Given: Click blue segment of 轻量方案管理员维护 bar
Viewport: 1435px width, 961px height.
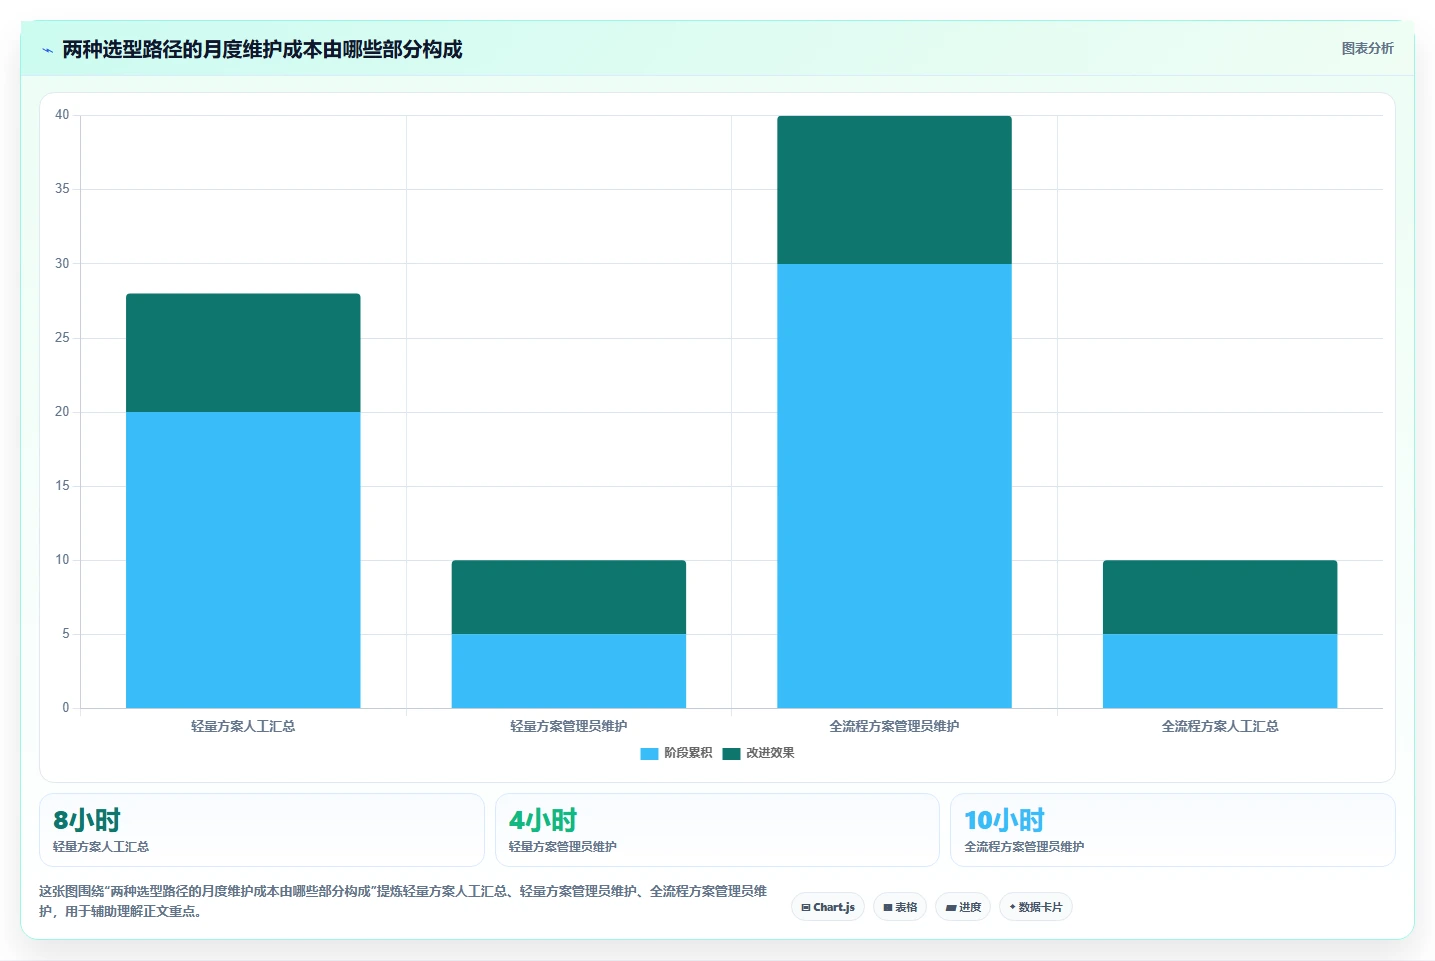Looking at the screenshot, I should (569, 671).
